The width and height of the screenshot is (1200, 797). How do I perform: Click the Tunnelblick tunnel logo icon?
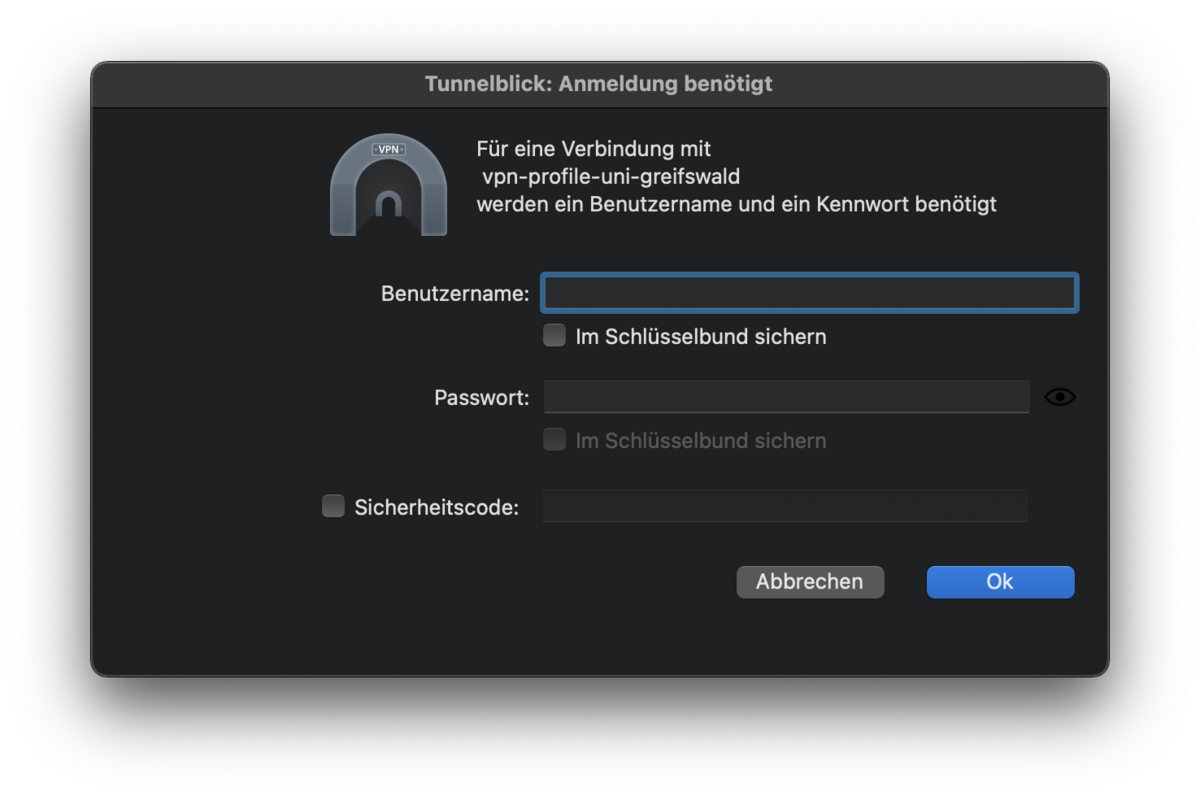(x=388, y=190)
